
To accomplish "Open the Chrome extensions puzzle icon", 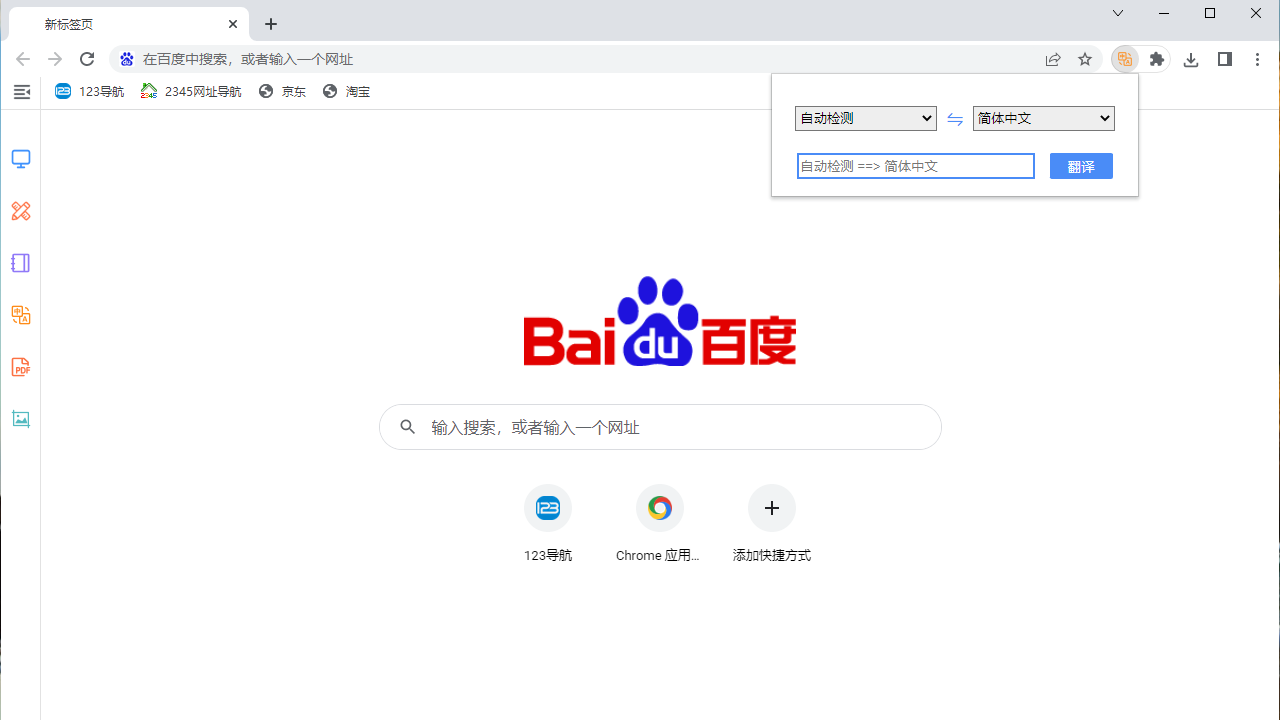I will click(x=1157, y=59).
